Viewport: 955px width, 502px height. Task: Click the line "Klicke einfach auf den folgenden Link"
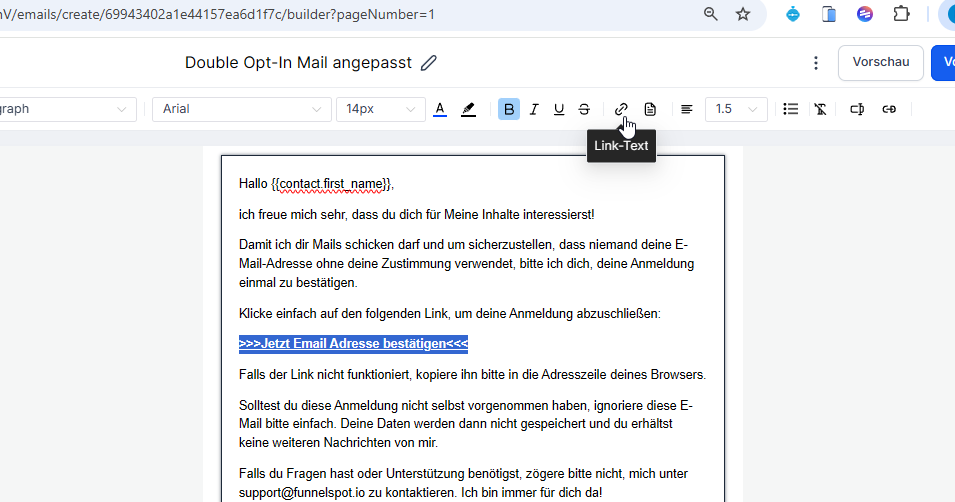449,314
